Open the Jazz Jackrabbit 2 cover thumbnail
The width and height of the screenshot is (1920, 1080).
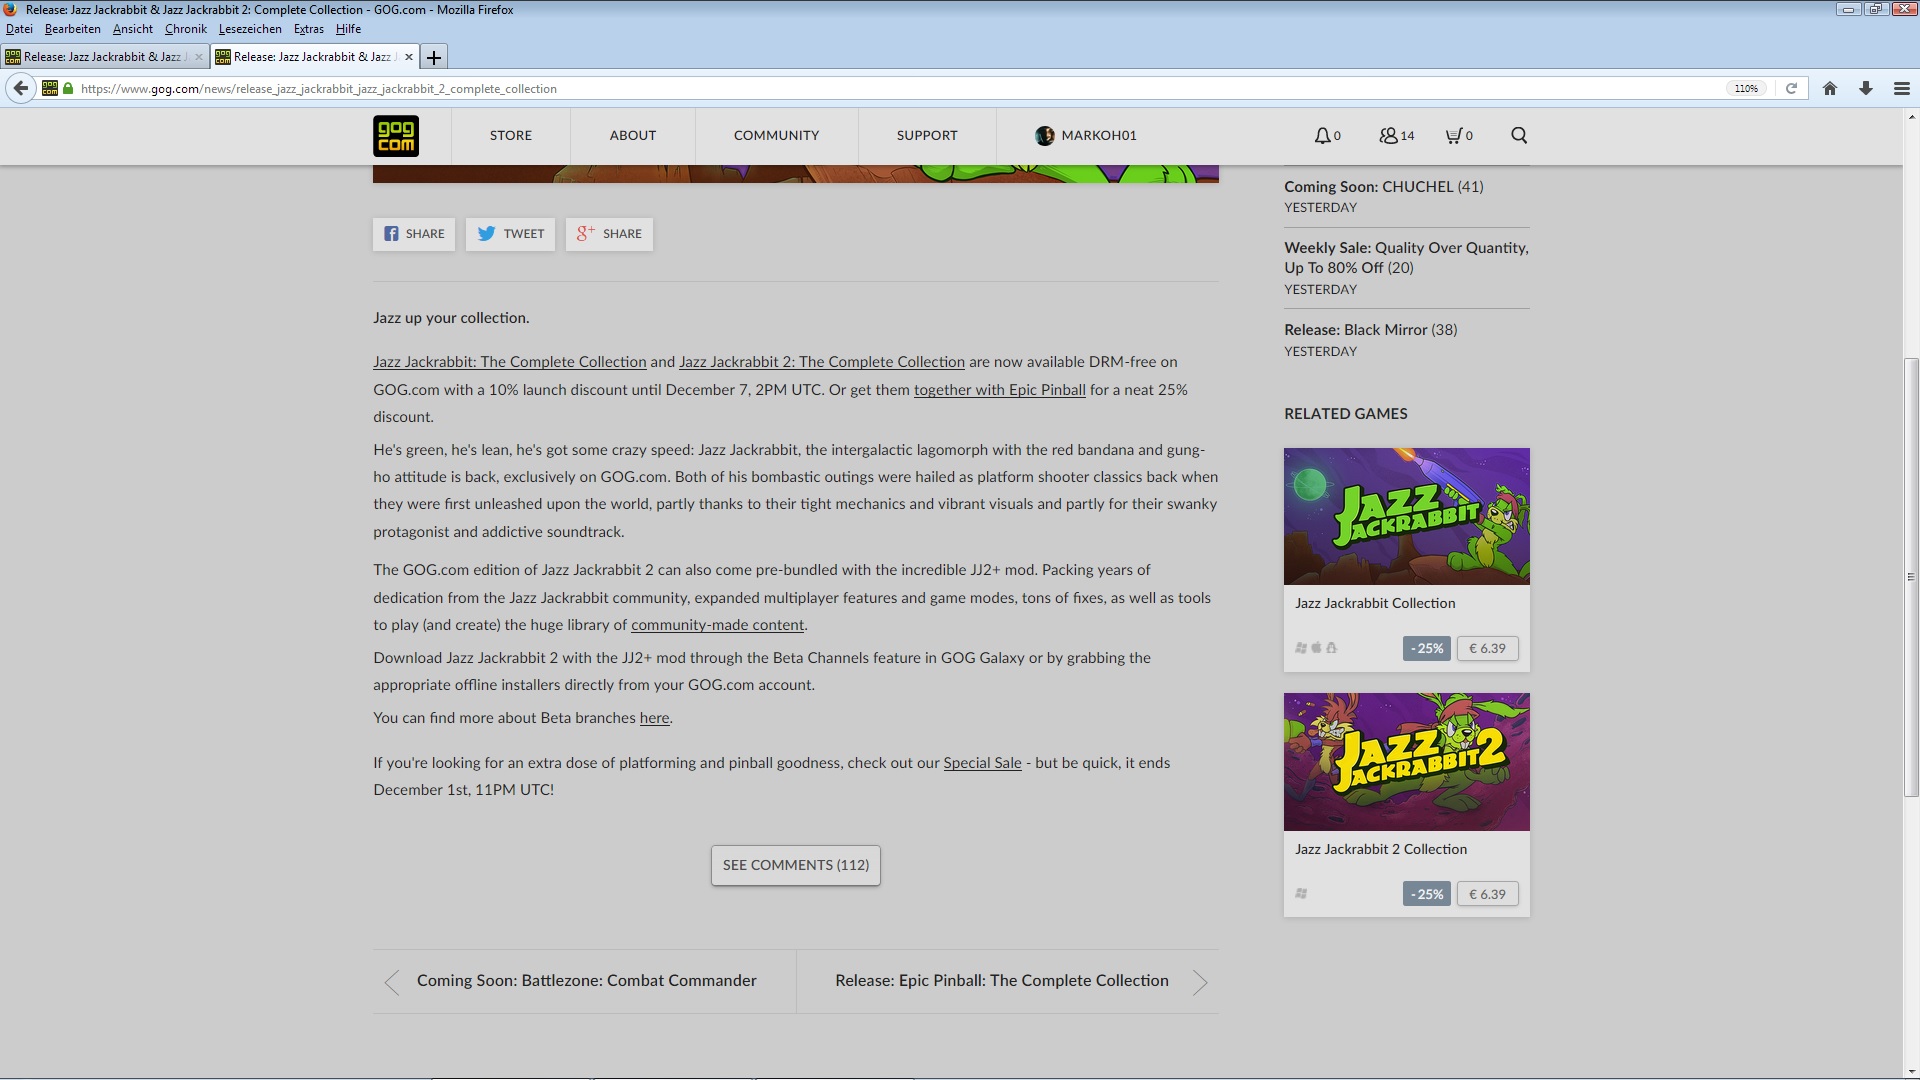pos(1406,762)
